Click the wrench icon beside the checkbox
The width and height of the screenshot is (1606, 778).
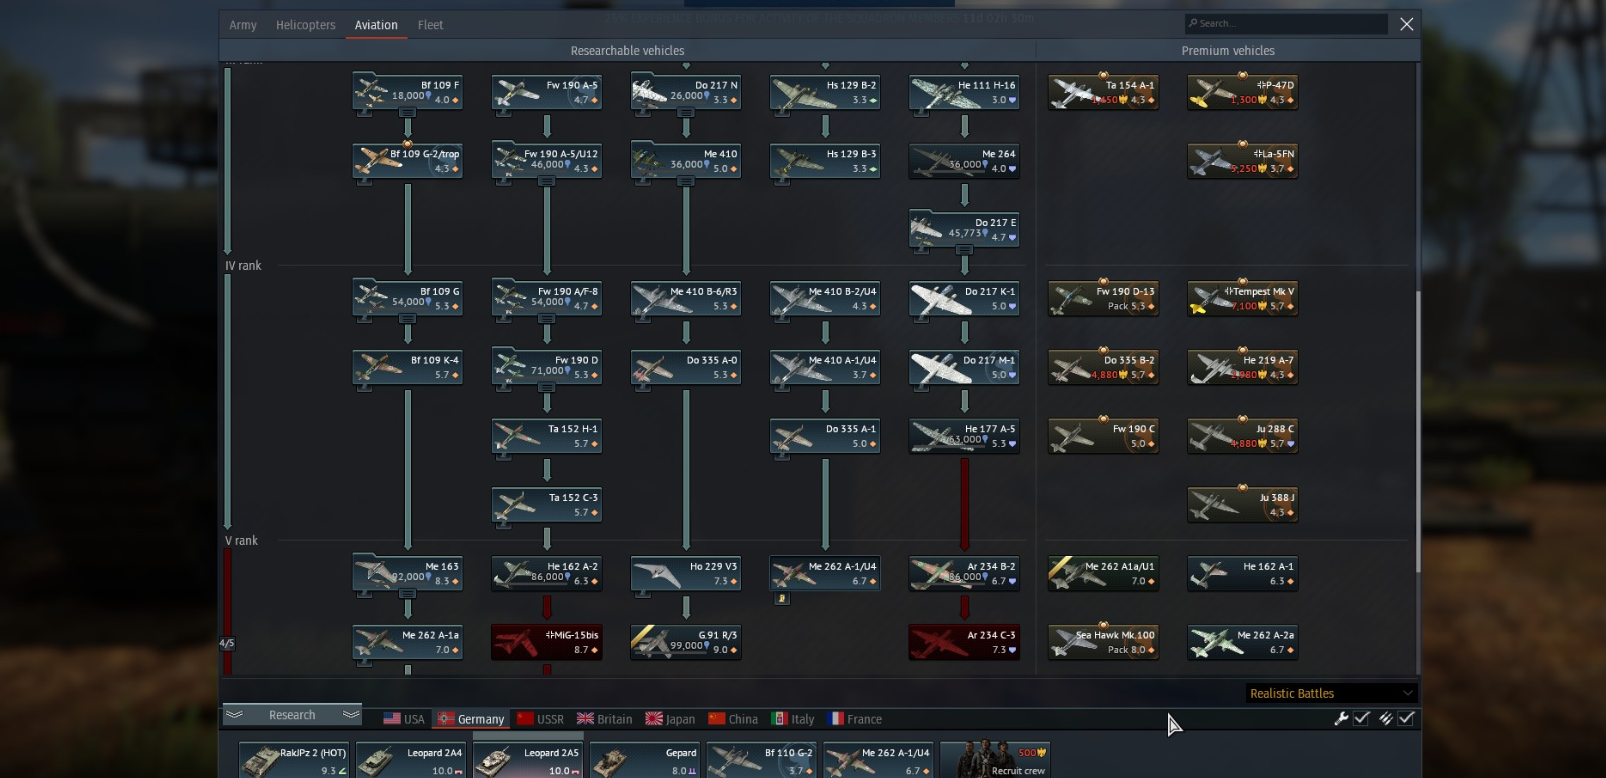click(x=1341, y=718)
